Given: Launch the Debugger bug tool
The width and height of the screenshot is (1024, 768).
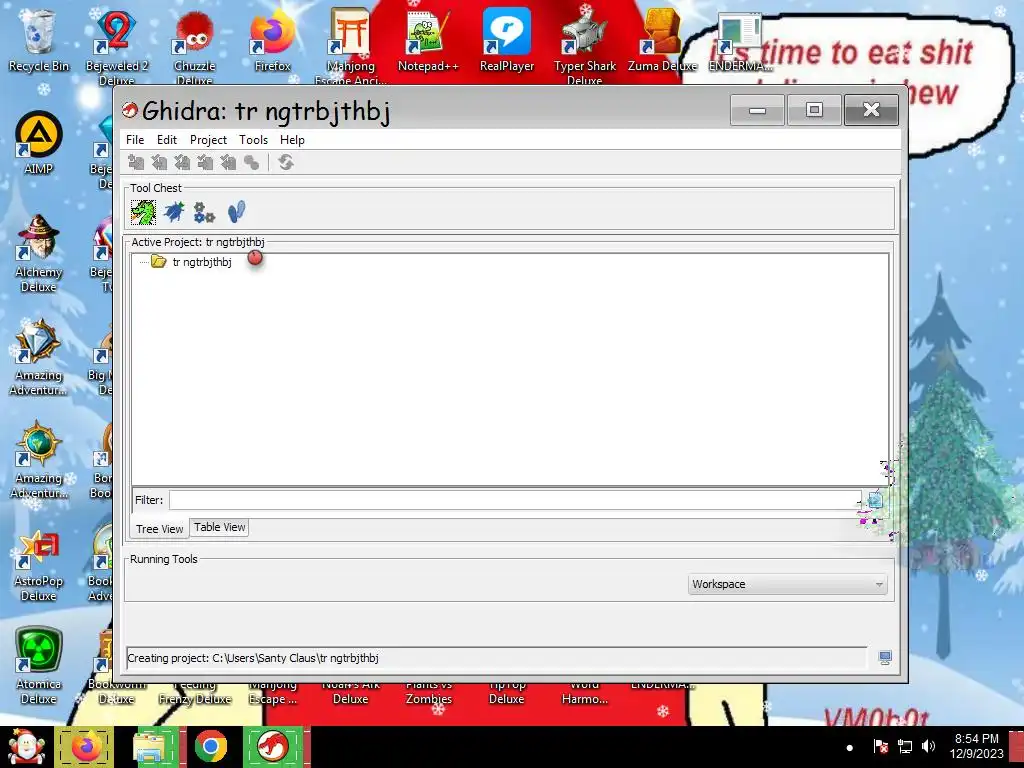Looking at the screenshot, I should [x=174, y=212].
